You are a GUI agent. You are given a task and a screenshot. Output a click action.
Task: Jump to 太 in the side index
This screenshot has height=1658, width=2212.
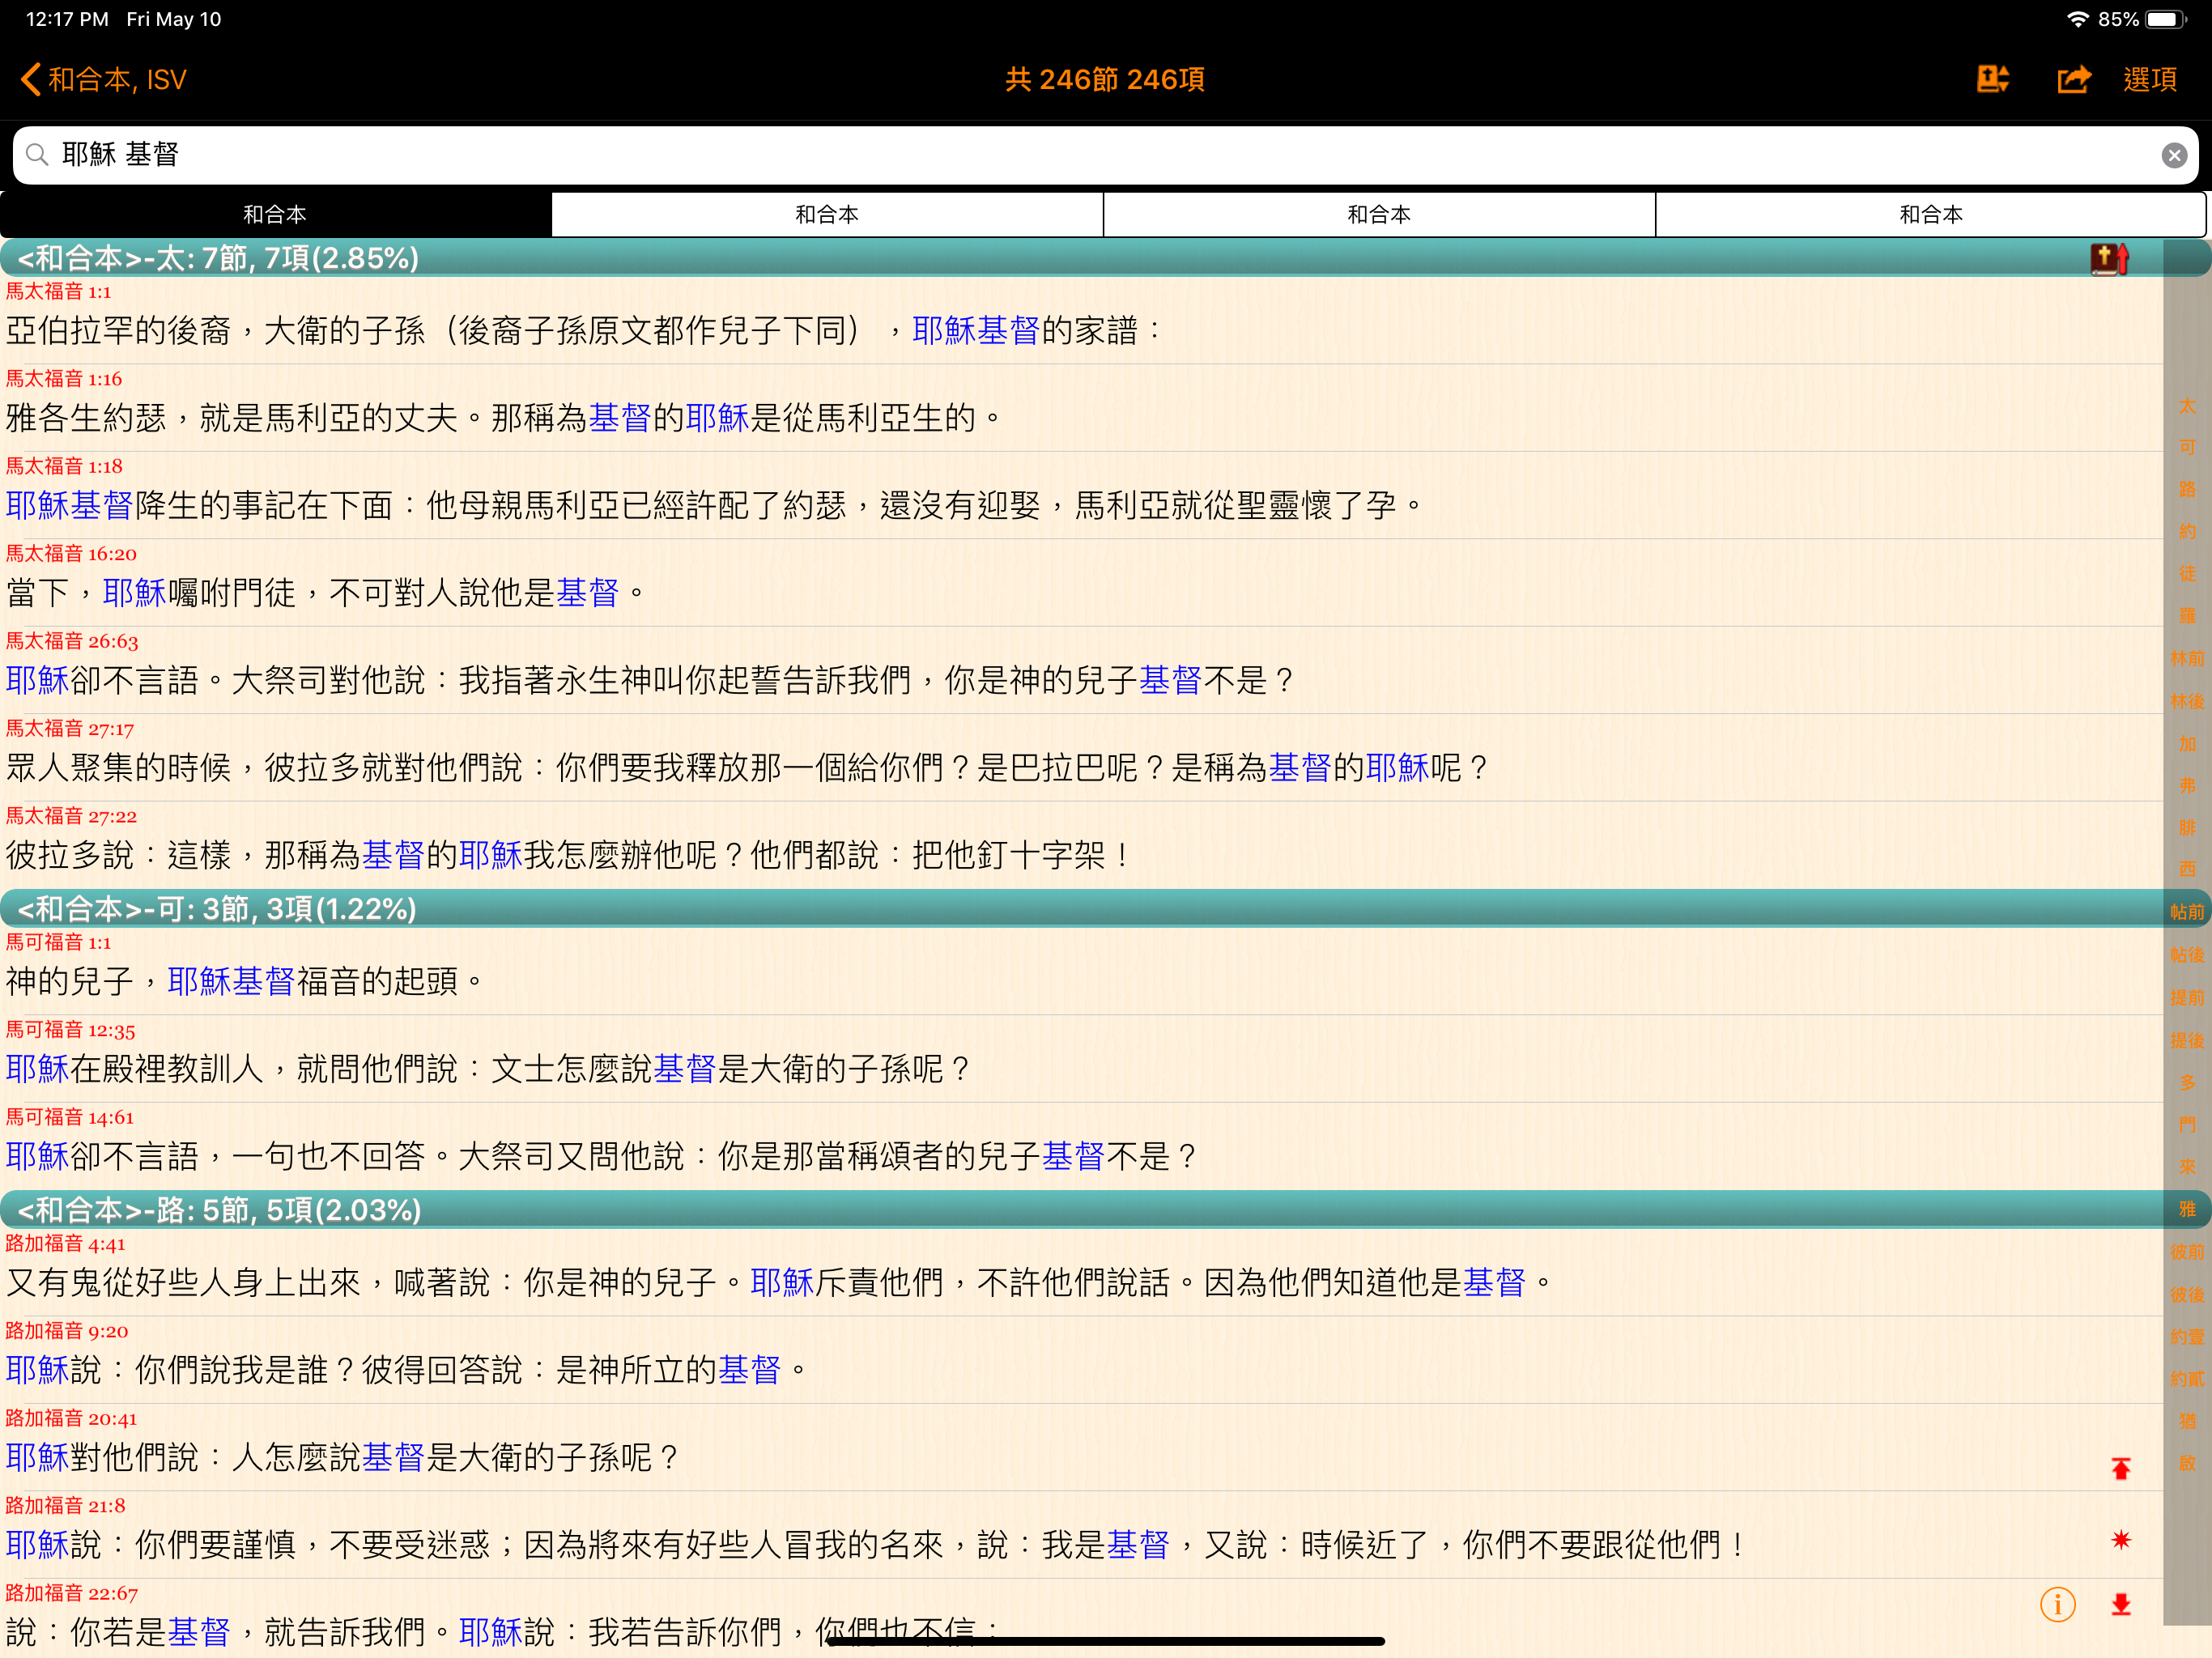point(2187,406)
